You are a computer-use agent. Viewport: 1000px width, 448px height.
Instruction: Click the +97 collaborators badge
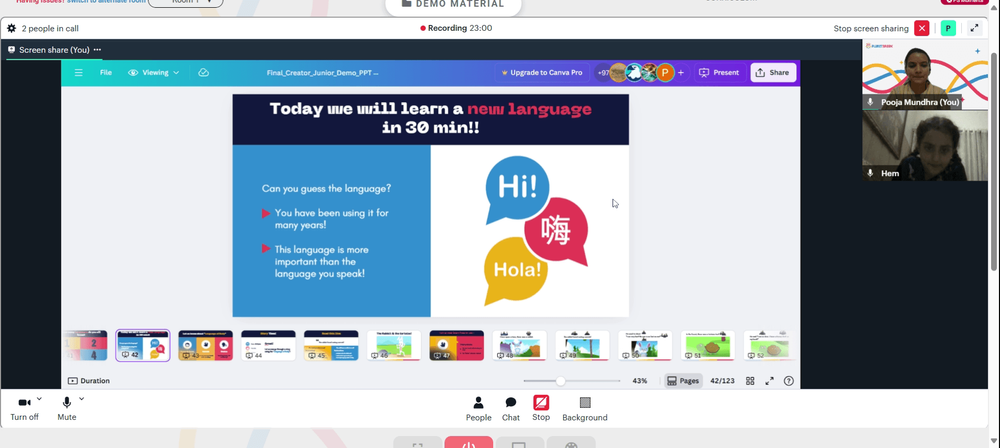coord(603,73)
